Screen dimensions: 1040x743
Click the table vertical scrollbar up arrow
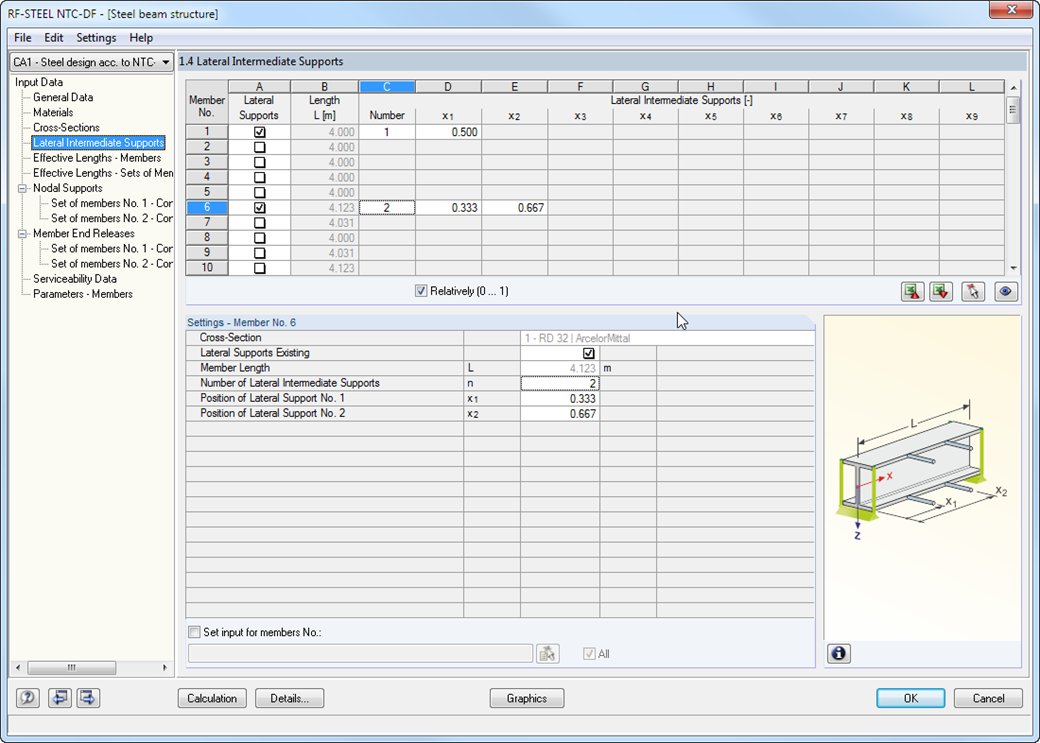(1013, 88)
